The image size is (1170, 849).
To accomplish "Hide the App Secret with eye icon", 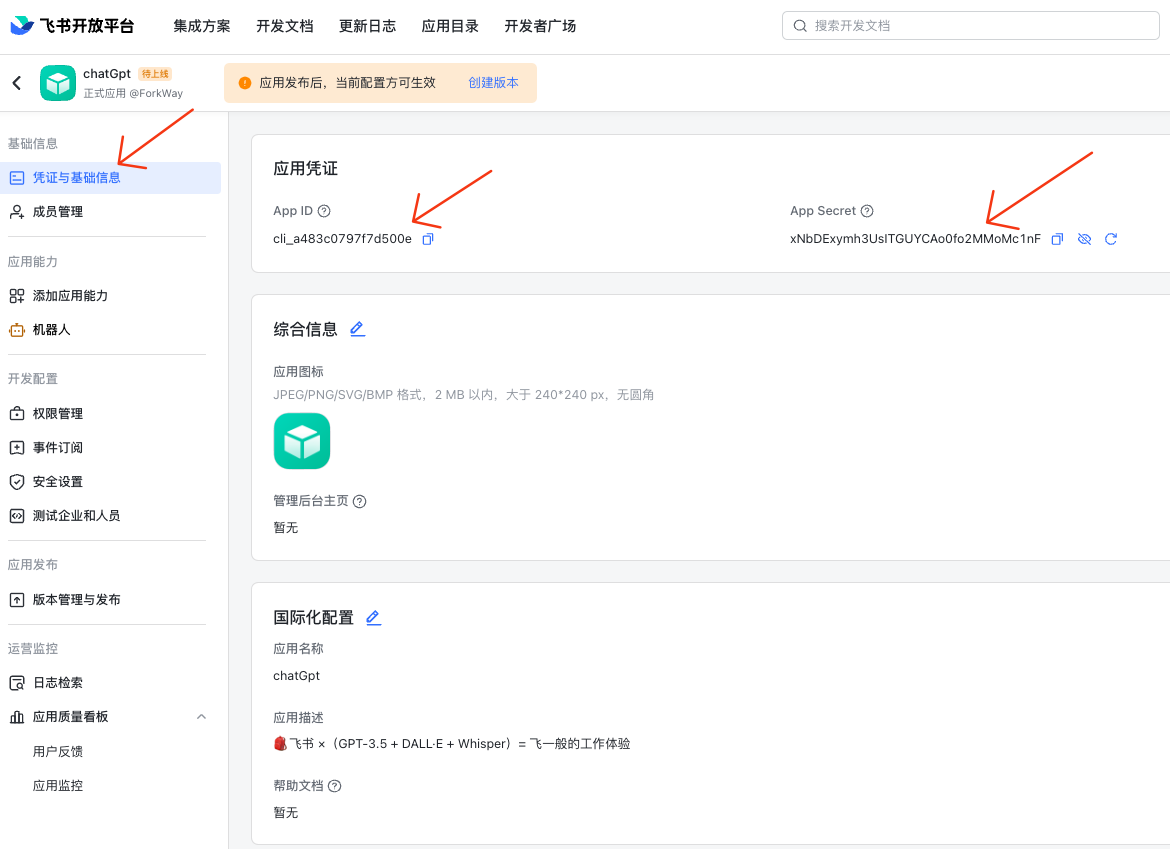I will 1084,239.
